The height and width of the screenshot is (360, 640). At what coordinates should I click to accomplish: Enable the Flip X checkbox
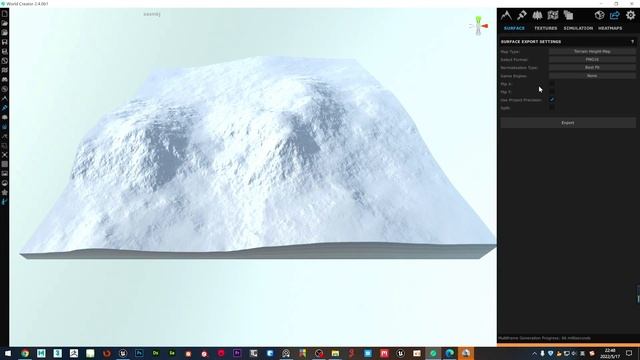tap(552, 84)
